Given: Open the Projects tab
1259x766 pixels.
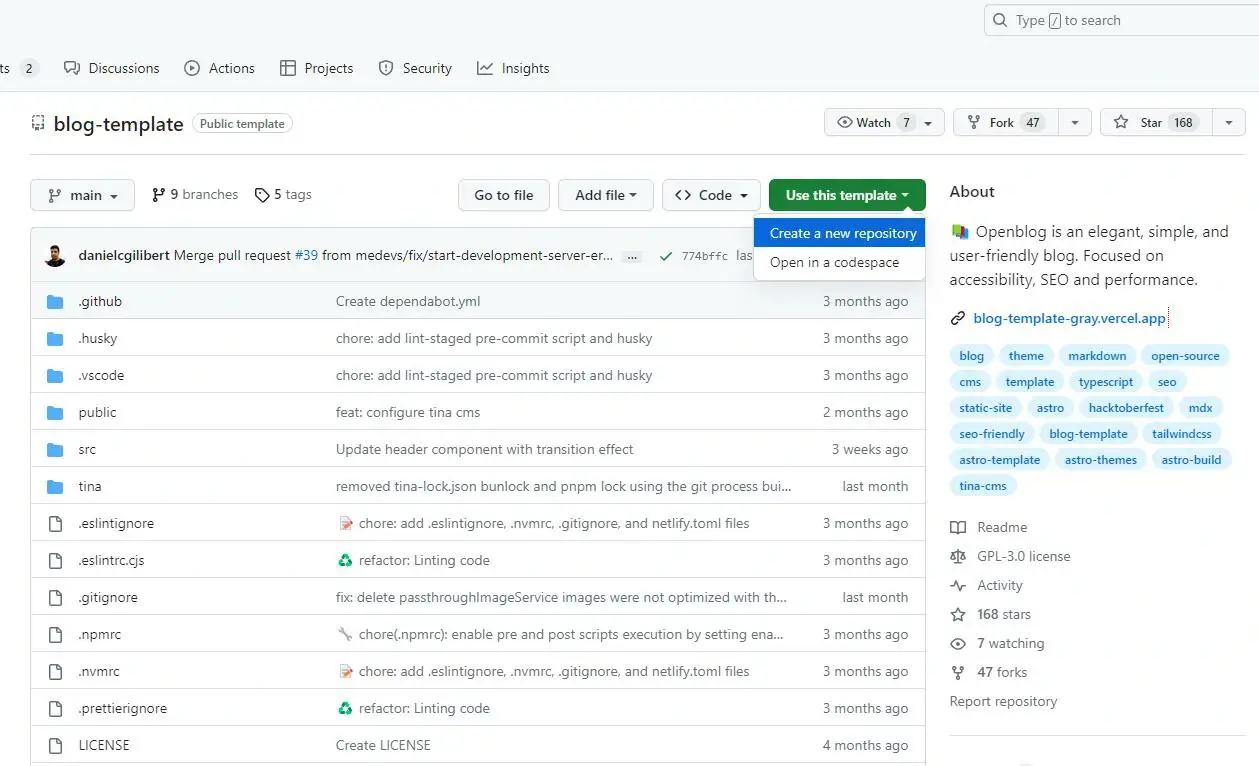Looking at the screenshot, I should (316, 68).
